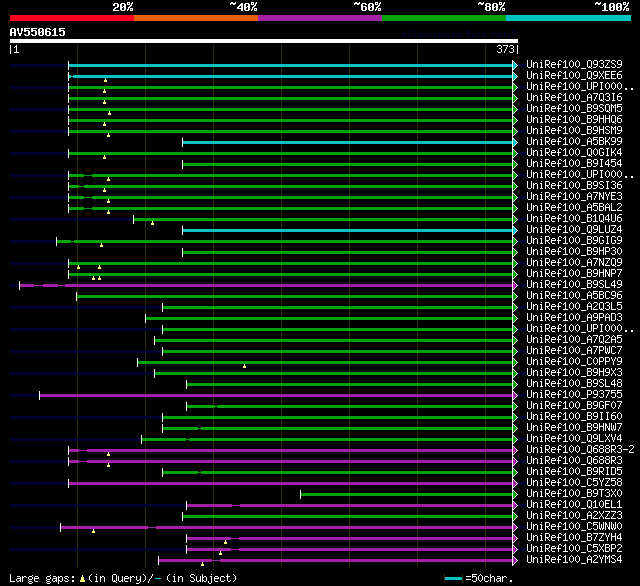This screenshot has height=586, width=640.
Task: Click the UniRef100_Q9LXV4 label
Action: (x=574, y=439)
